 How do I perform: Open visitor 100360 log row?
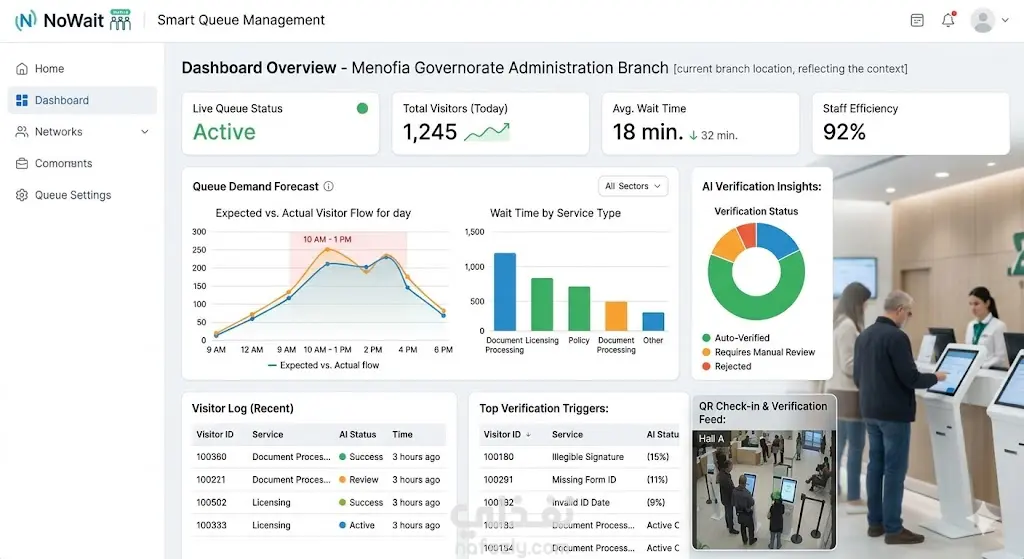(319, 457)
